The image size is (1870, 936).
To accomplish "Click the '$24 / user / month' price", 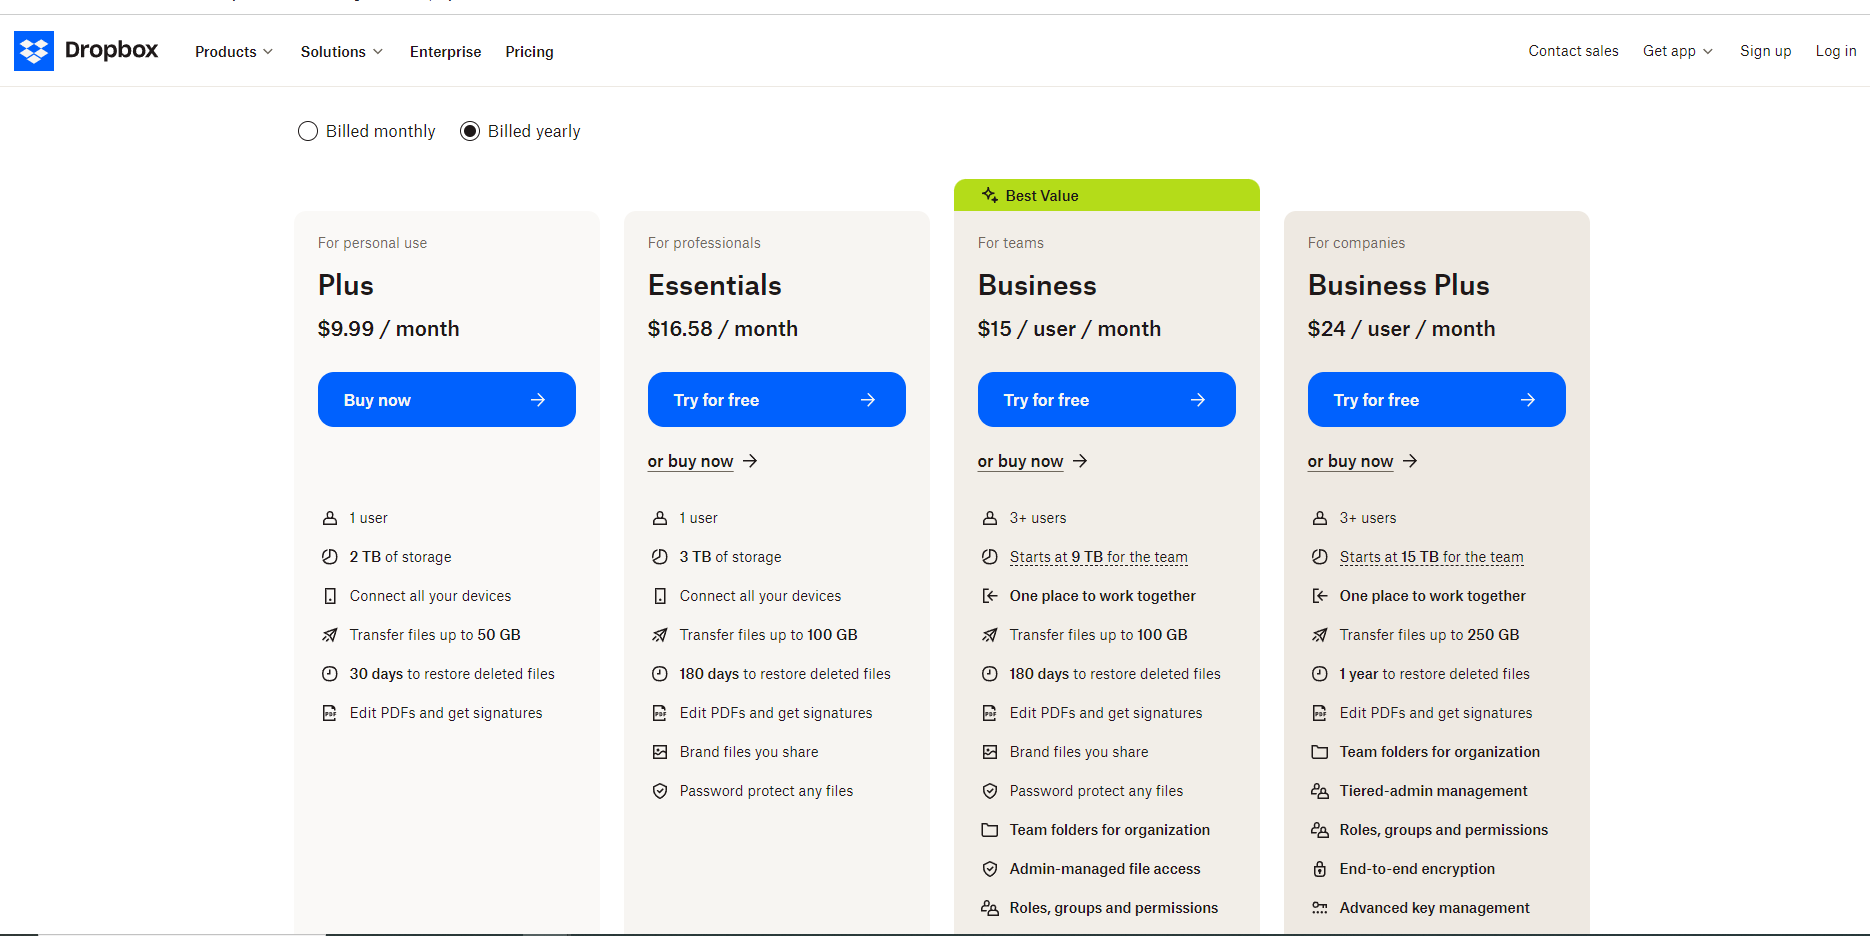I will pos(1401,329).
